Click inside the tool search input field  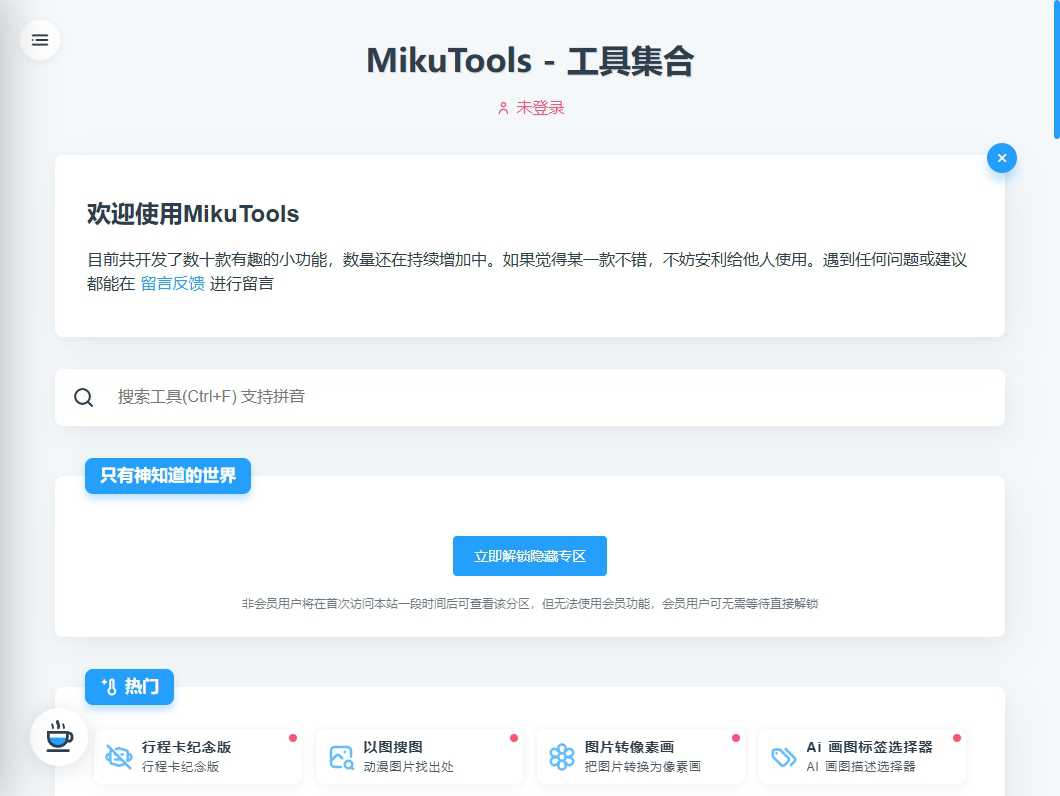point(400,397)
